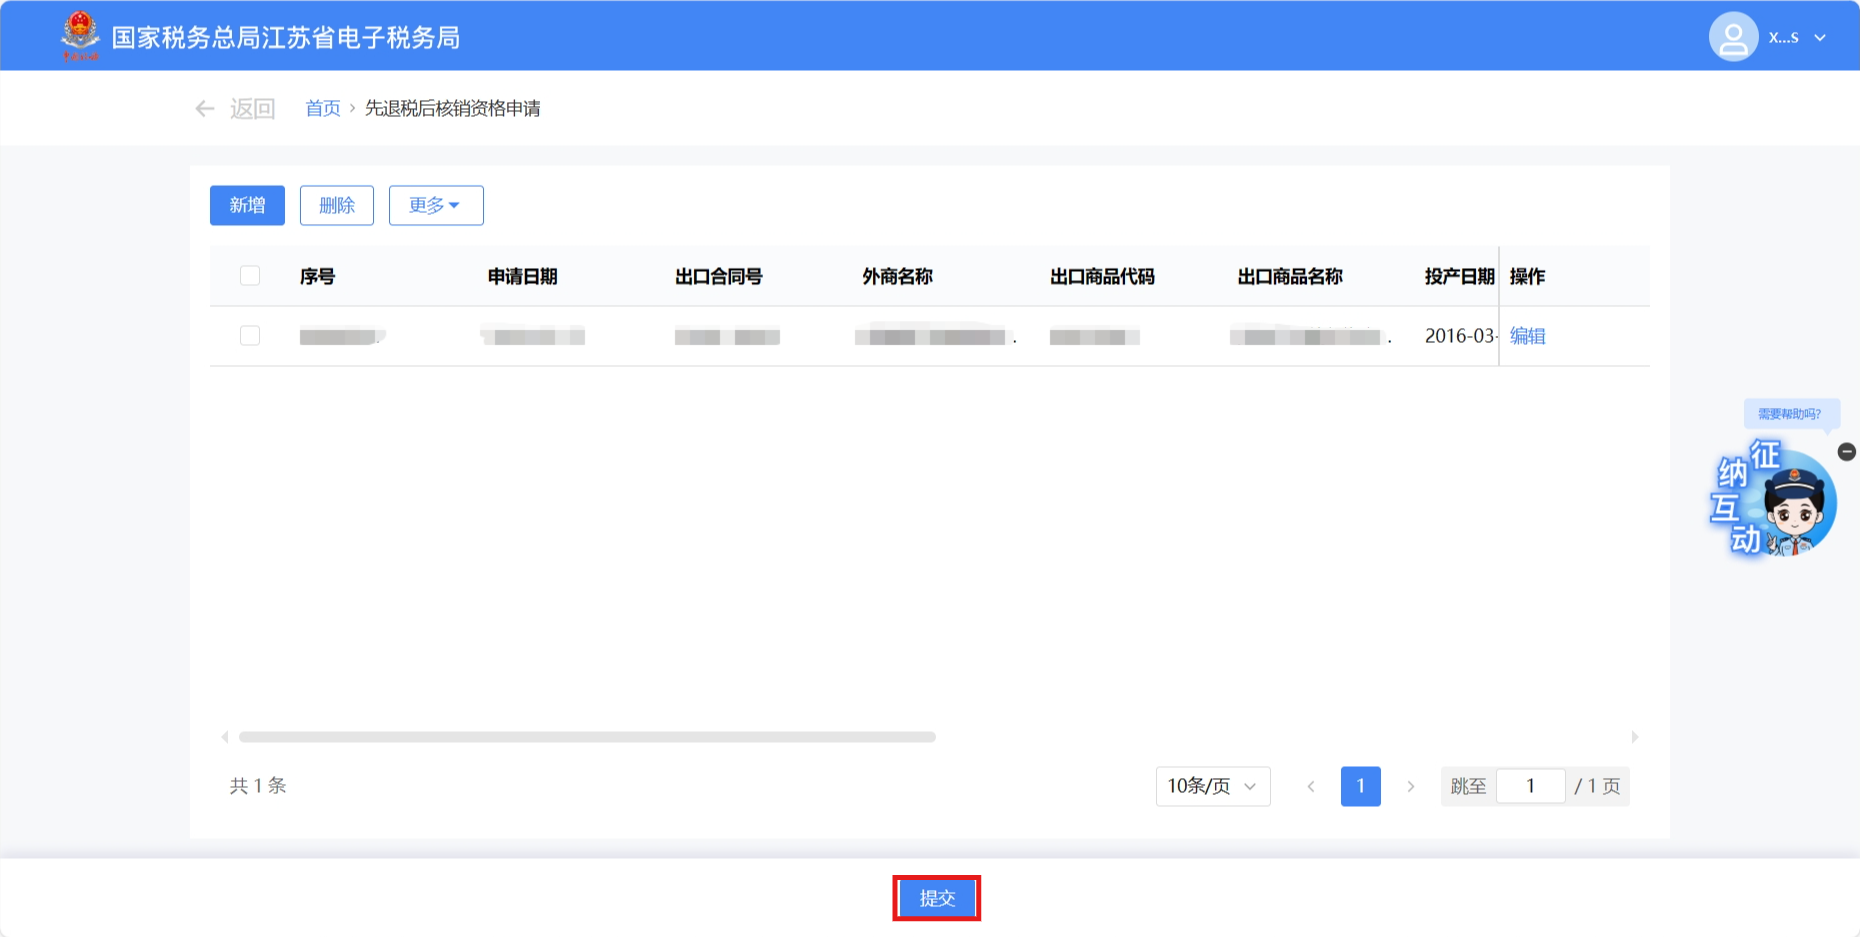This screenshot has width=1860, height=937.
Task: Click the 编辑 link in first row
Action: click(x=1527, y=336)
